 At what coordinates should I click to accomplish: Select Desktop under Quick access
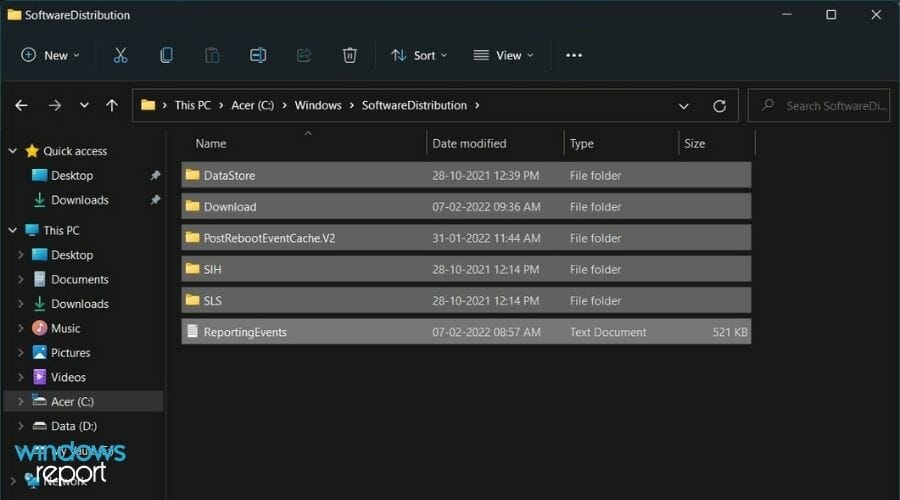pos(72,175)
